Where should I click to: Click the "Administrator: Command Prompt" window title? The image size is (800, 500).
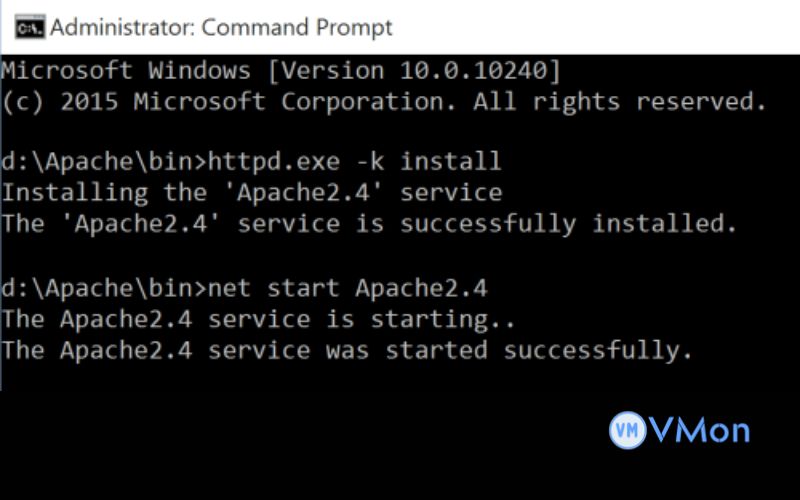coord(221,27)
